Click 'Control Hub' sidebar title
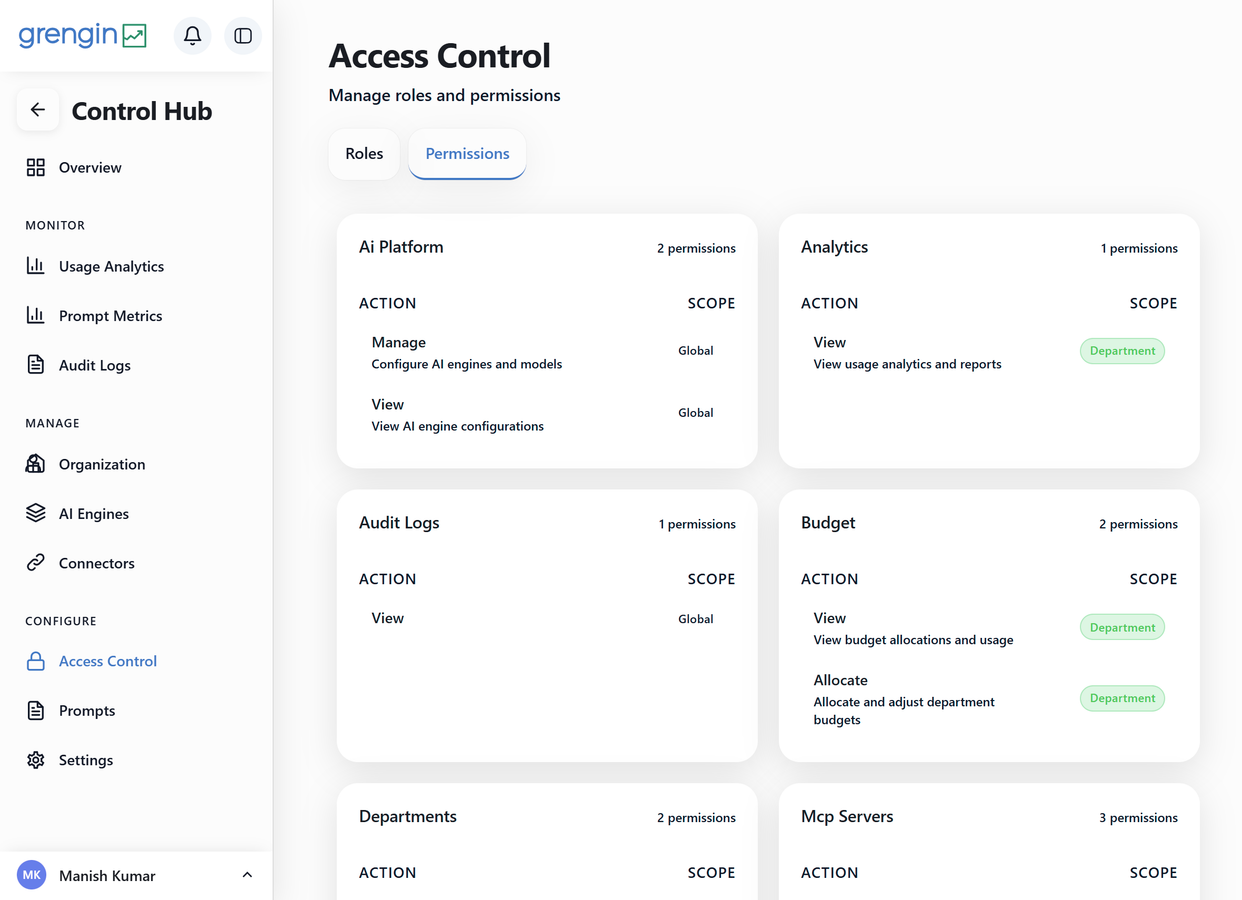Image resolution: width=1242 pixels, height=900 pixels. [142, 111]
